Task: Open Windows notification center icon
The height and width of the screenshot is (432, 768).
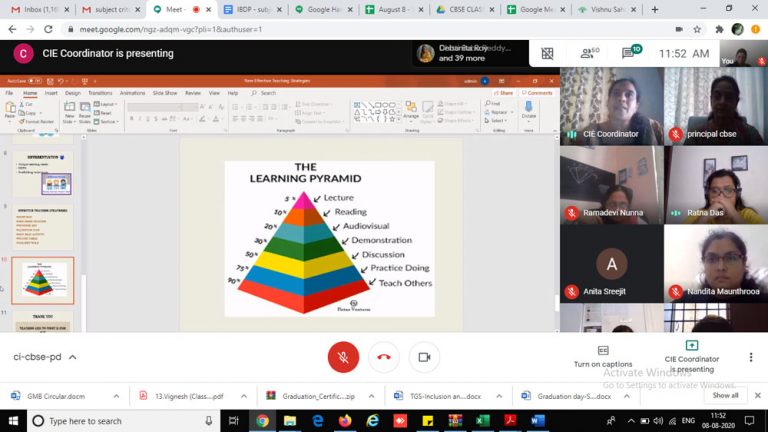Action: point(749,421)
